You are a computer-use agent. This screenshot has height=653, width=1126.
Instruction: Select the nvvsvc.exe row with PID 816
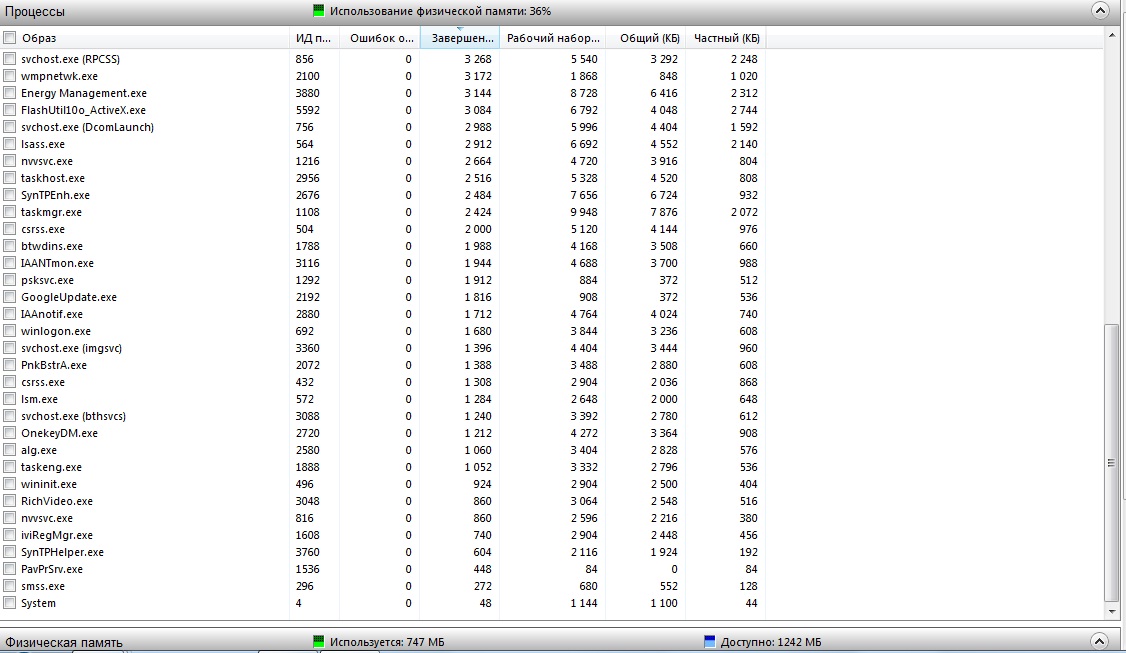383,518
